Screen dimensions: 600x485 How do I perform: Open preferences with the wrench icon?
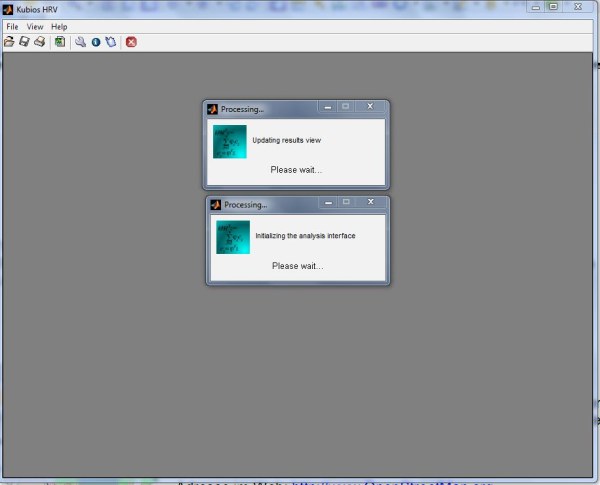tap(81, 42)
